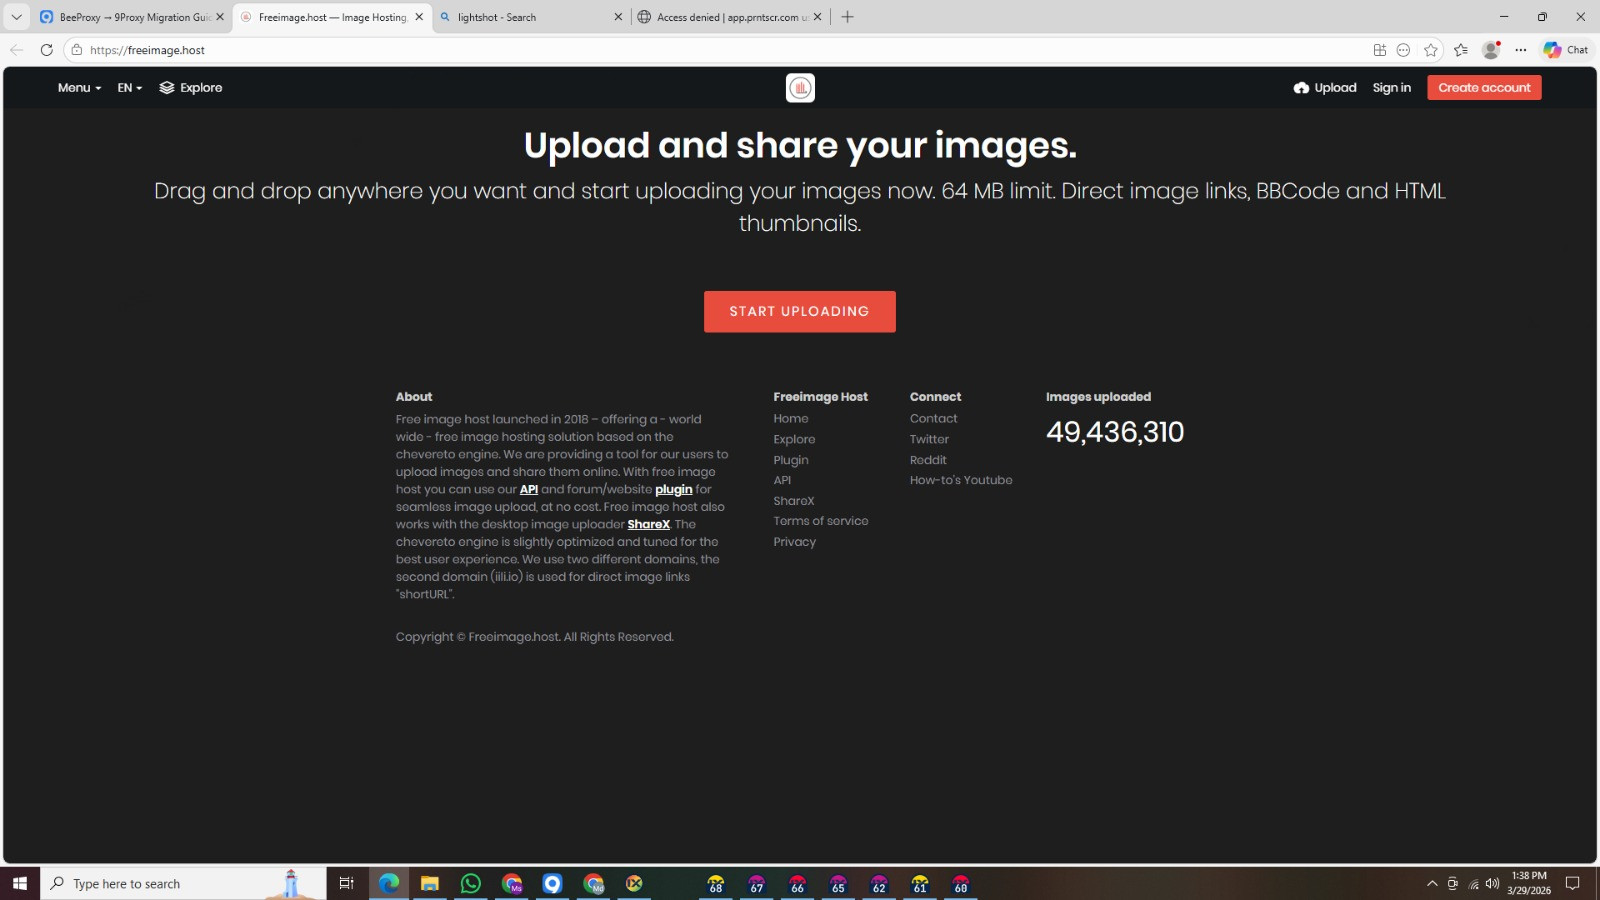Screen dimensions: 1600x900
Task: Click the circled ellipsis icon in address bar
Action: pos(1404,50)
